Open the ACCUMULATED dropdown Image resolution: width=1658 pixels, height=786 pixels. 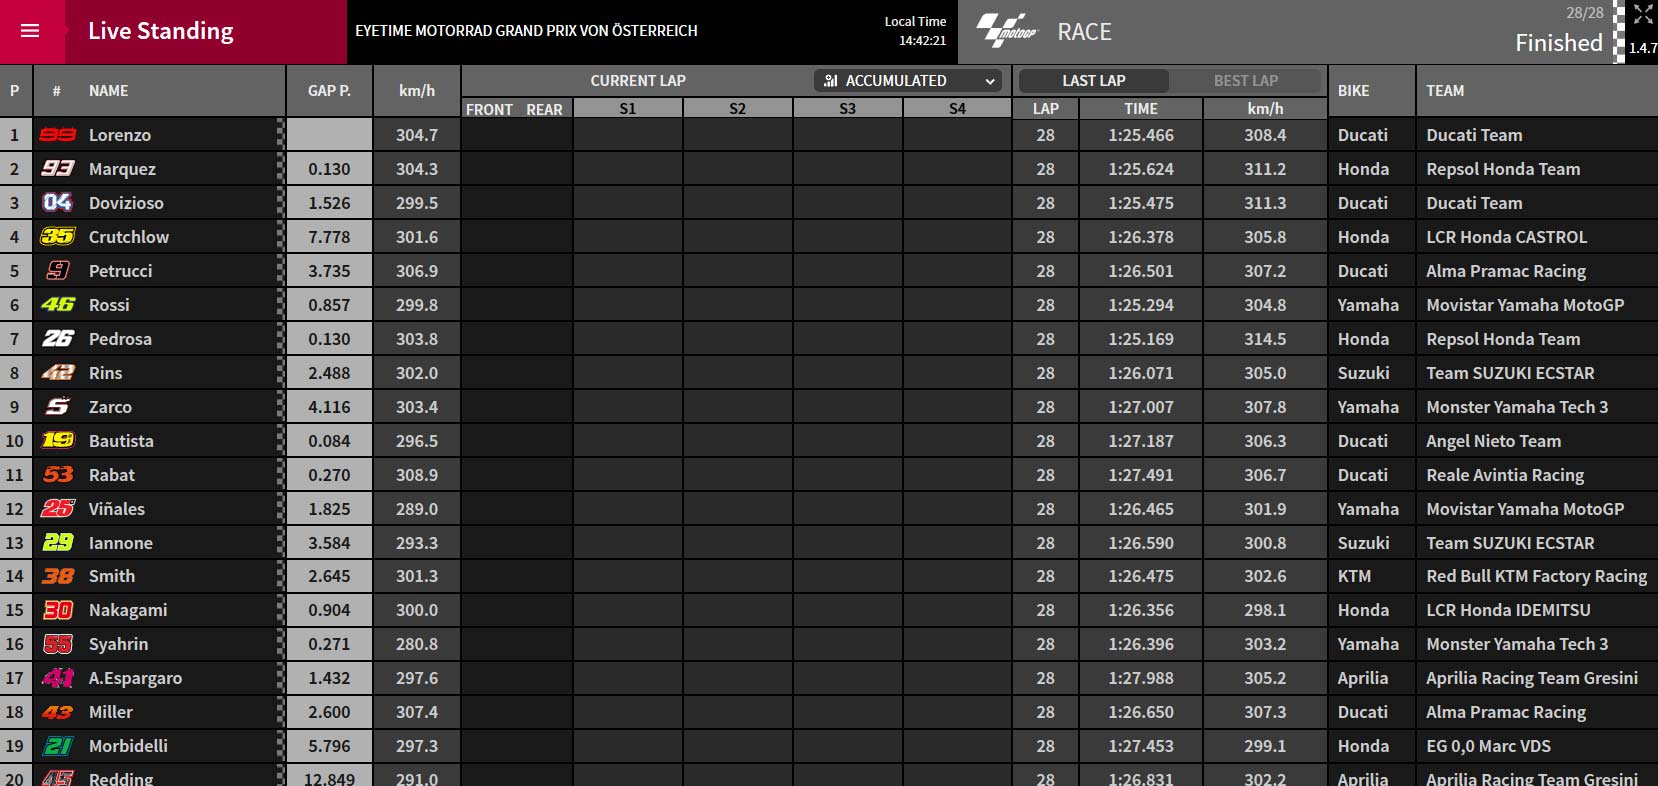(x=907, y=81)
